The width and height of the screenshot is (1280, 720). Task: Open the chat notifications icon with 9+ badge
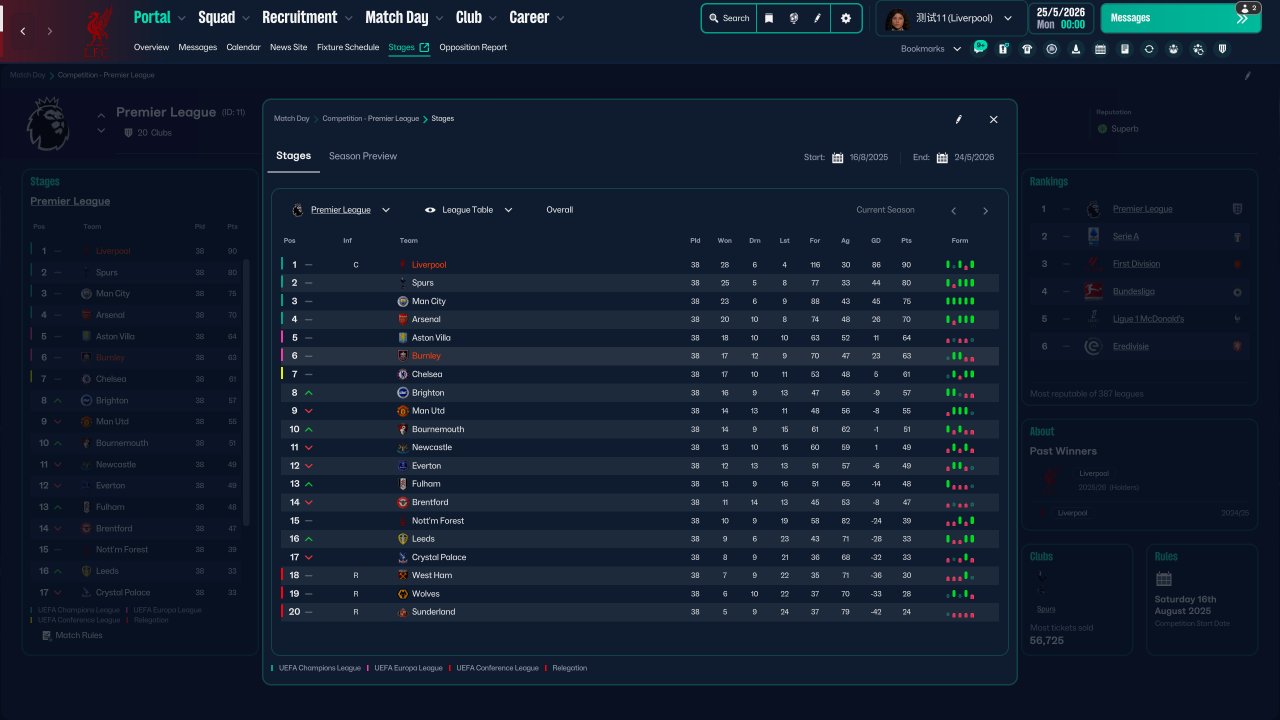[979, 48]
